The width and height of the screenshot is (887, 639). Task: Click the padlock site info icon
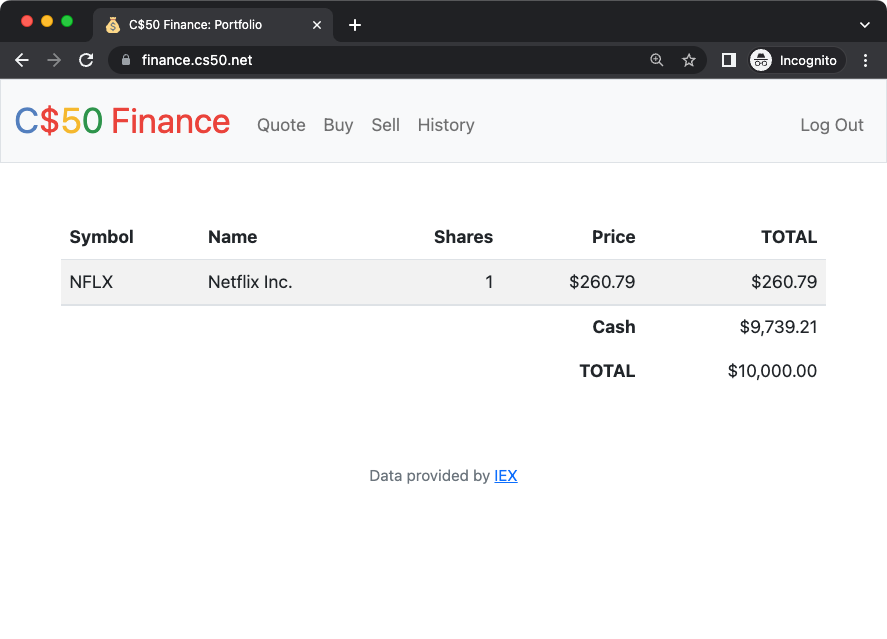[126, 60]
